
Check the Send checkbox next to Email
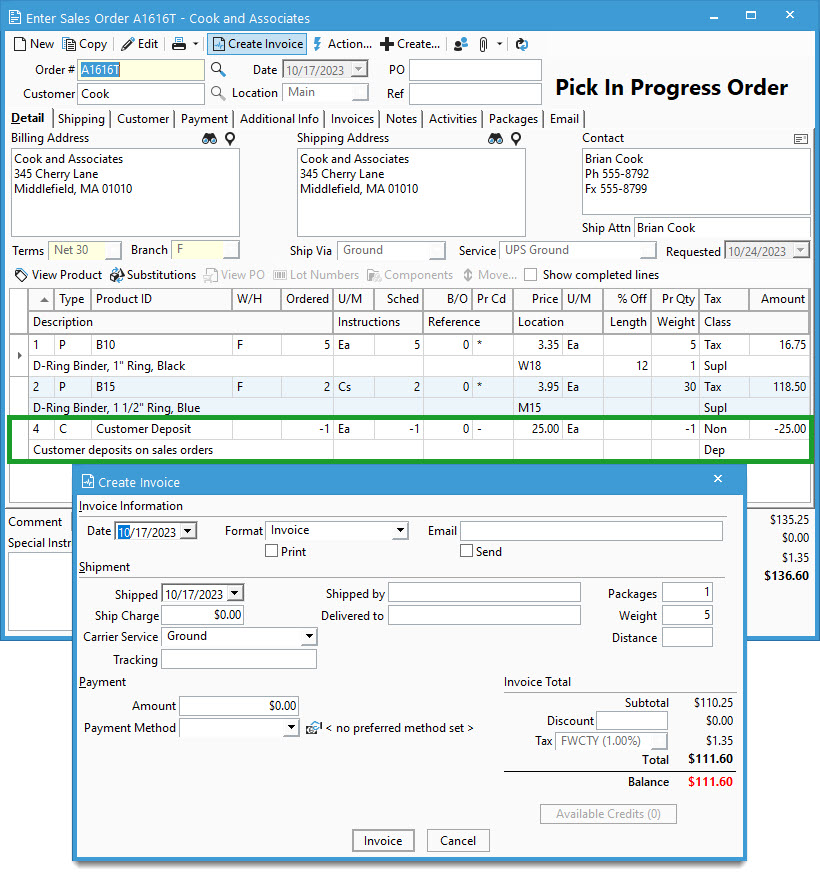(x=466, y=551)
